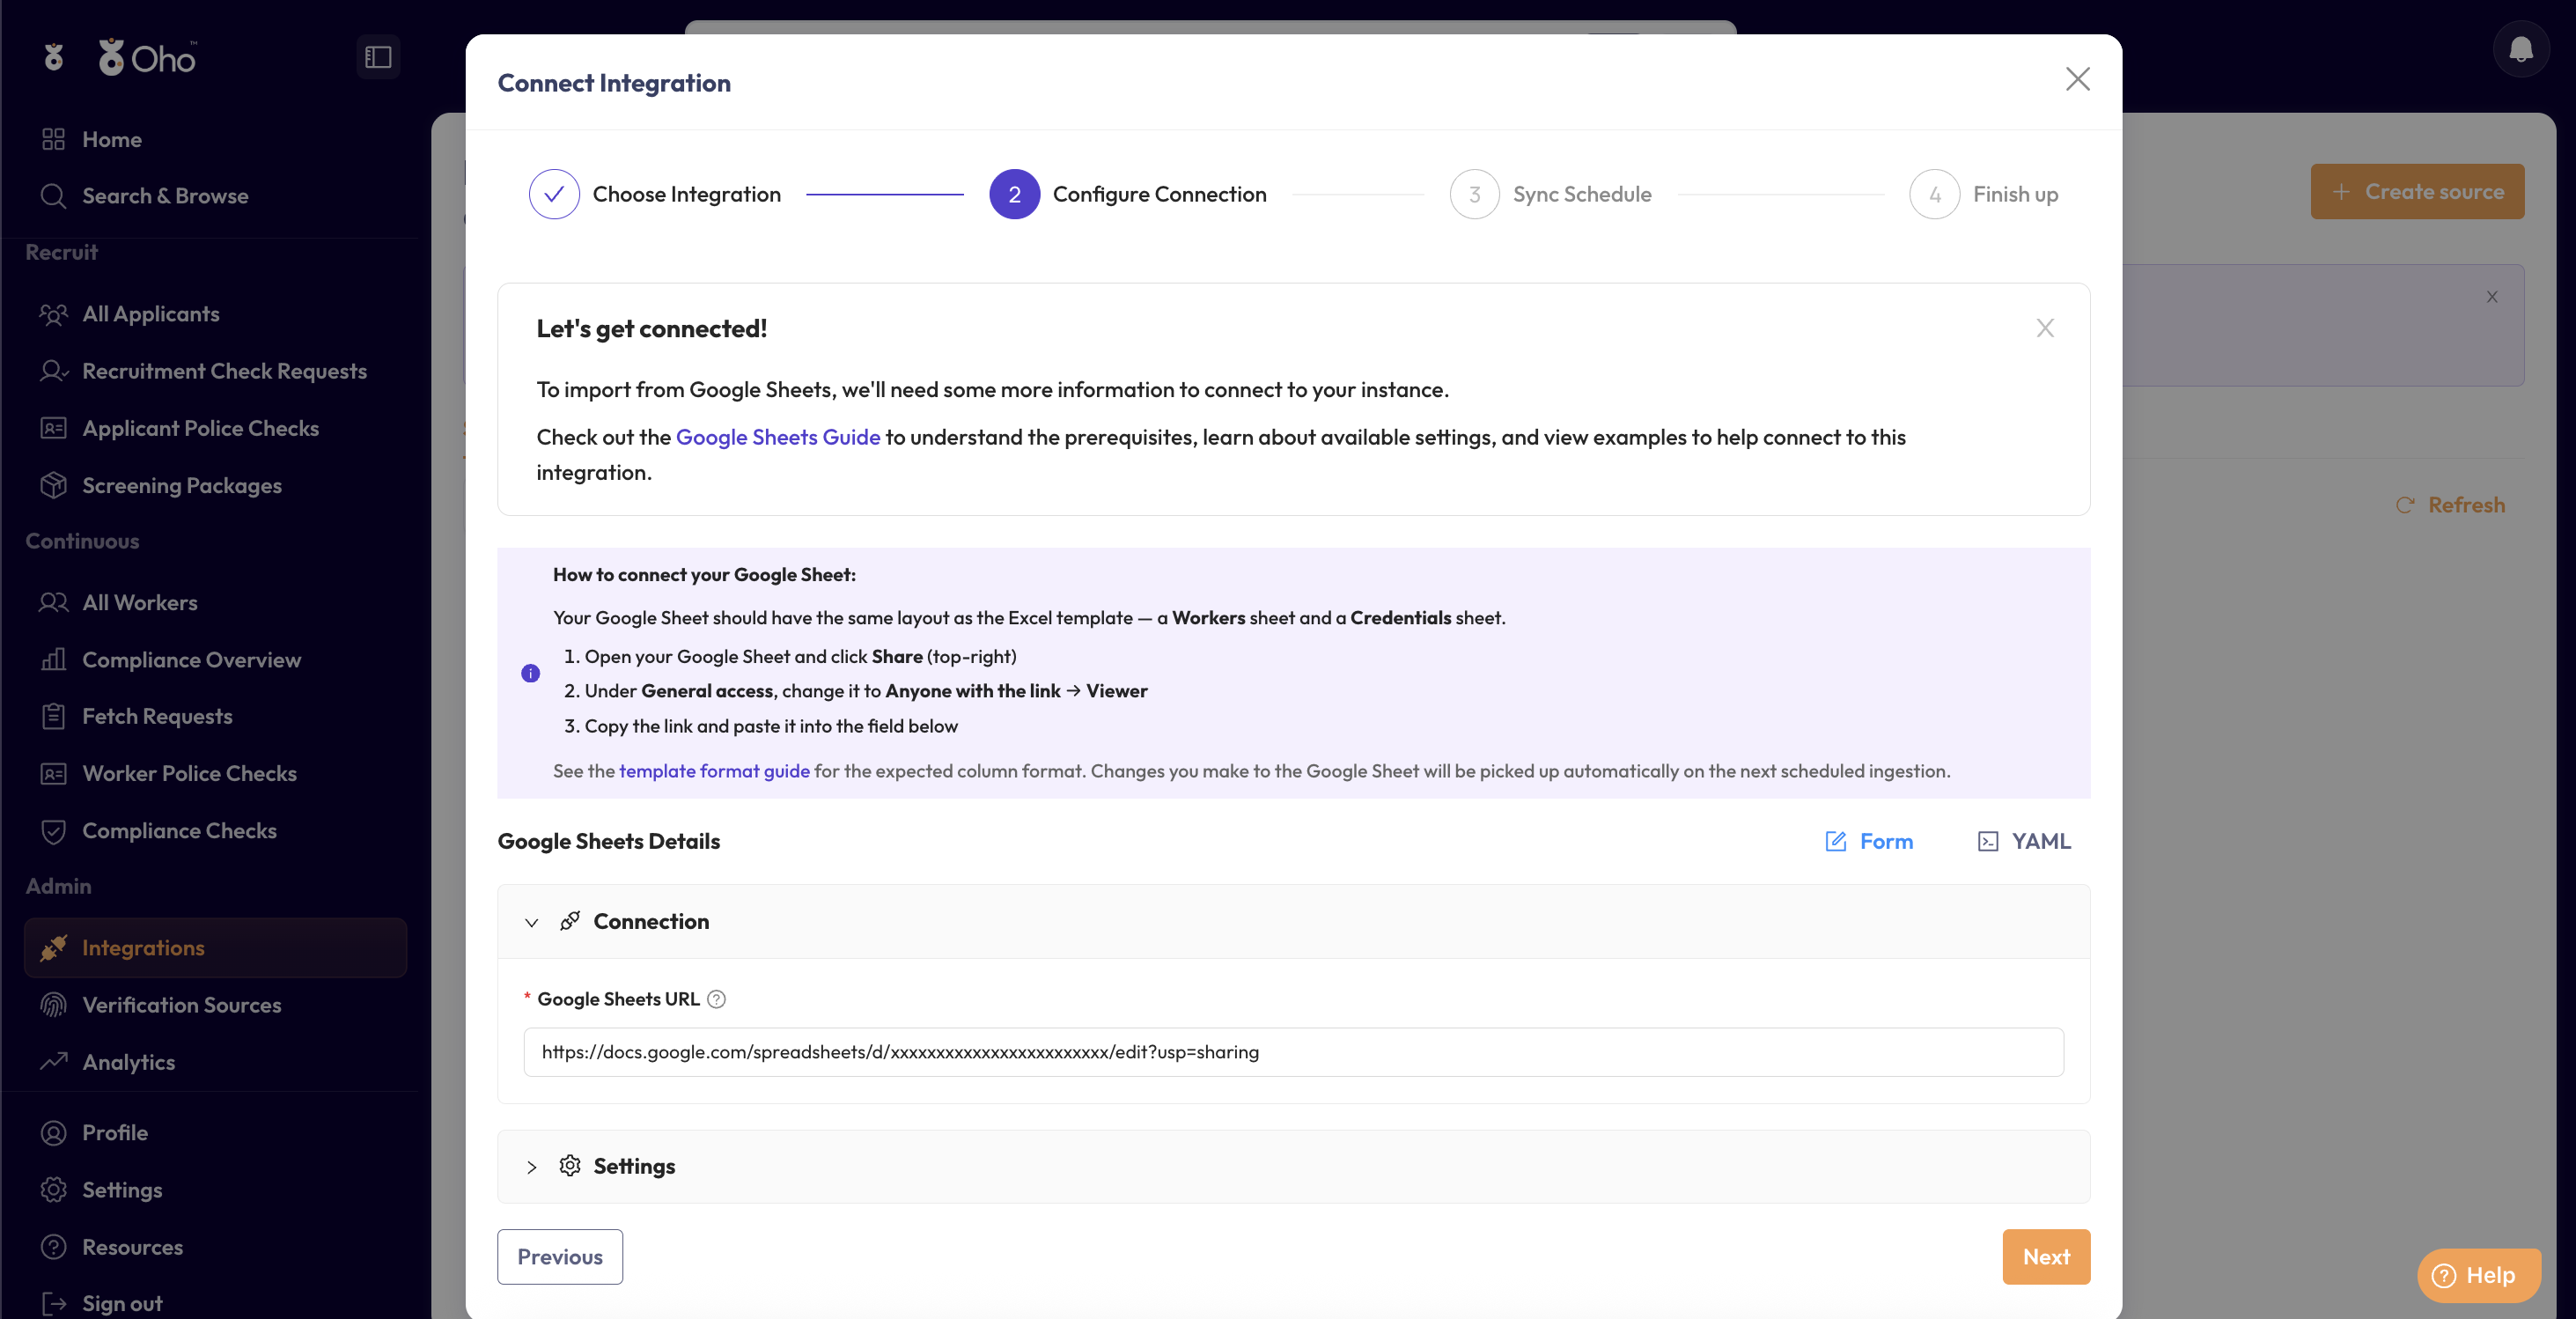Dismiss the Let's get connected panel
The height and width of the screenshot is (1319, 2576).
(x=2045, y=328)
